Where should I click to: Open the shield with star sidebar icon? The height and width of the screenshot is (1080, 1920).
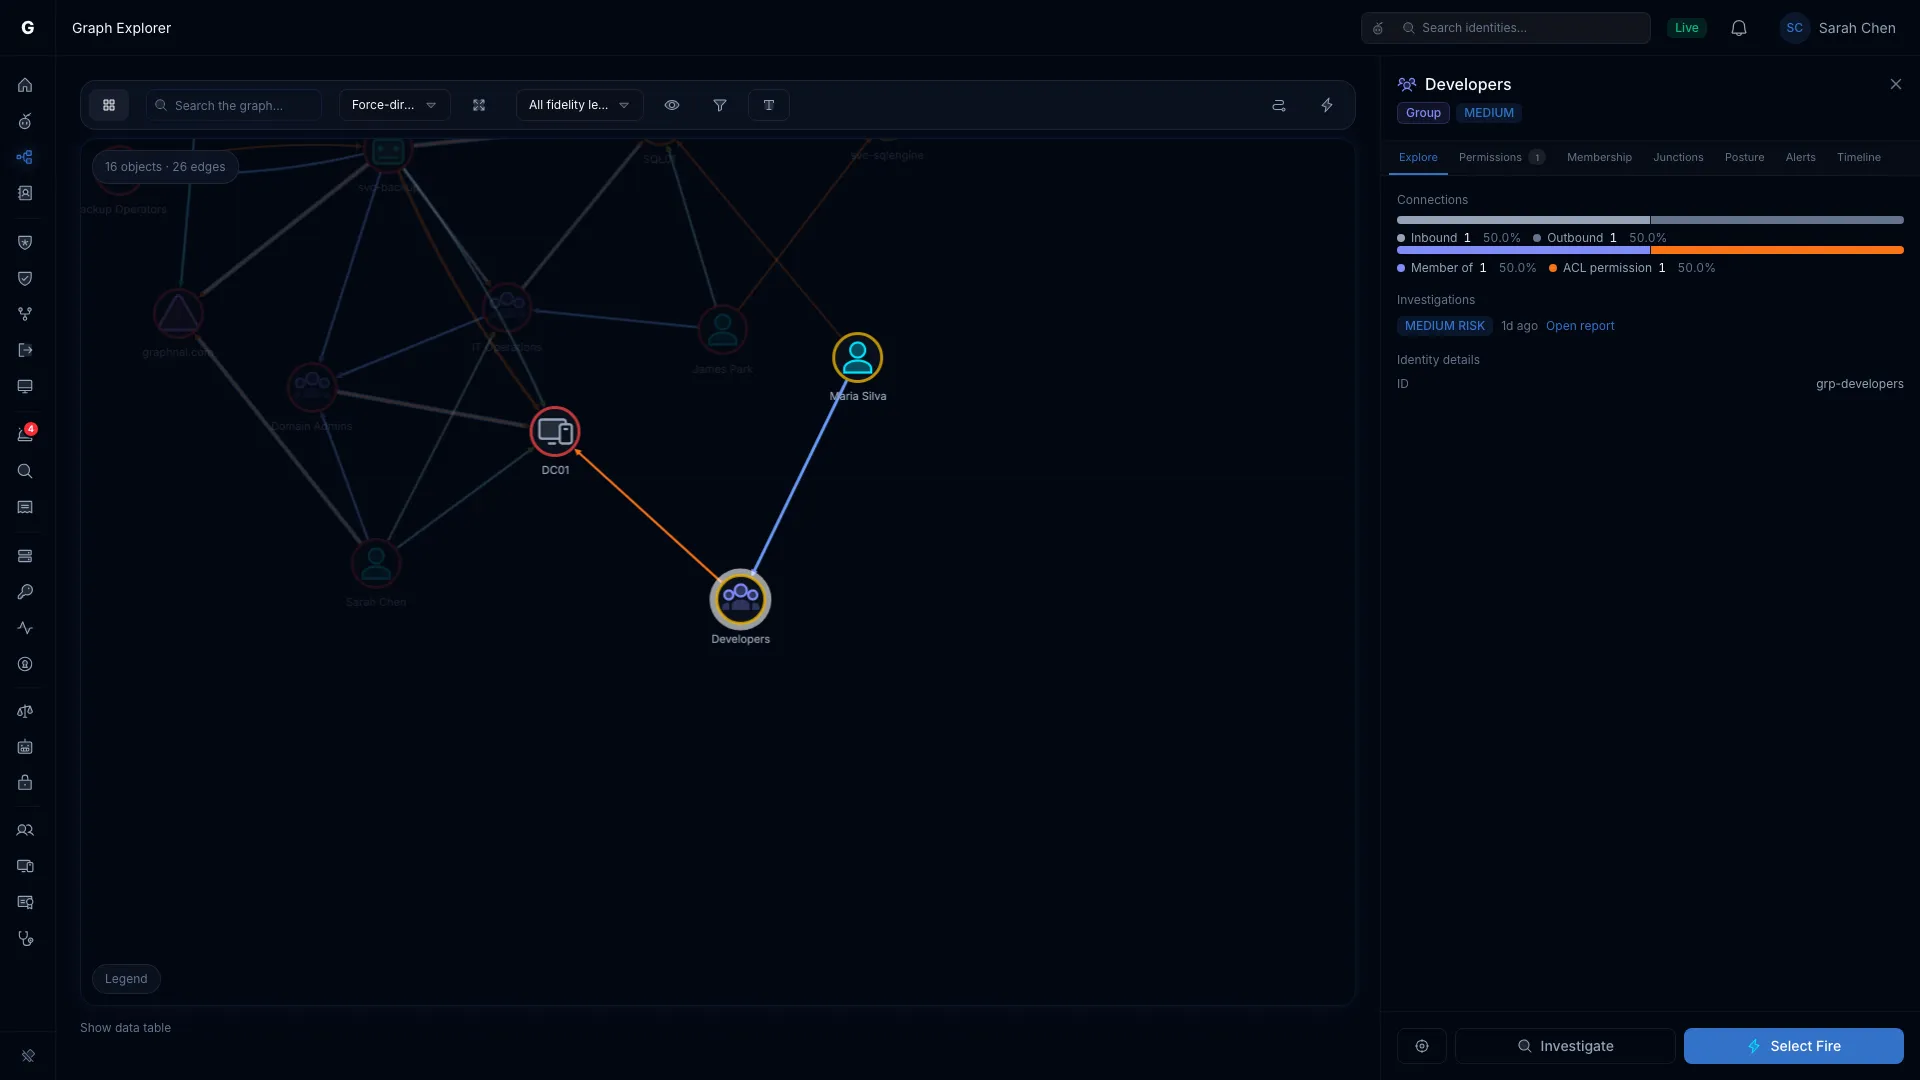(25, 242)
